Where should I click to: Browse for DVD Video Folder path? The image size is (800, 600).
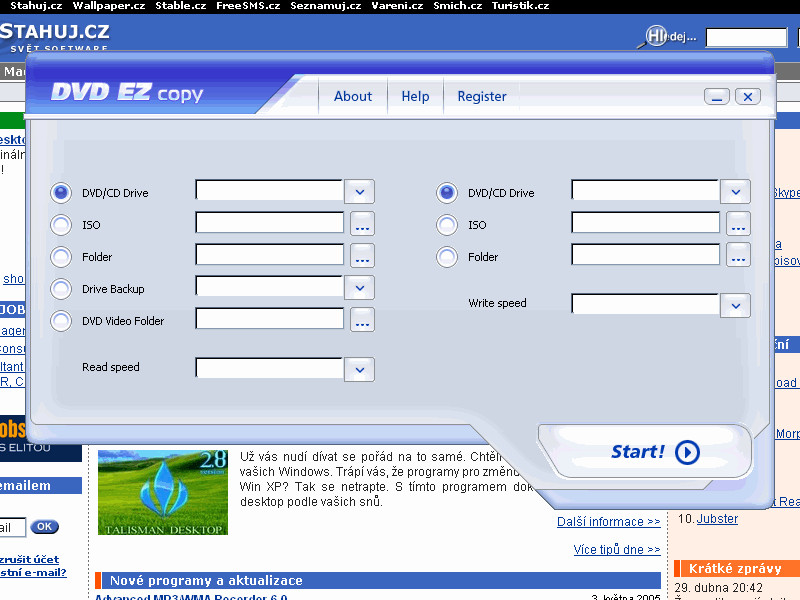(362, 320)
